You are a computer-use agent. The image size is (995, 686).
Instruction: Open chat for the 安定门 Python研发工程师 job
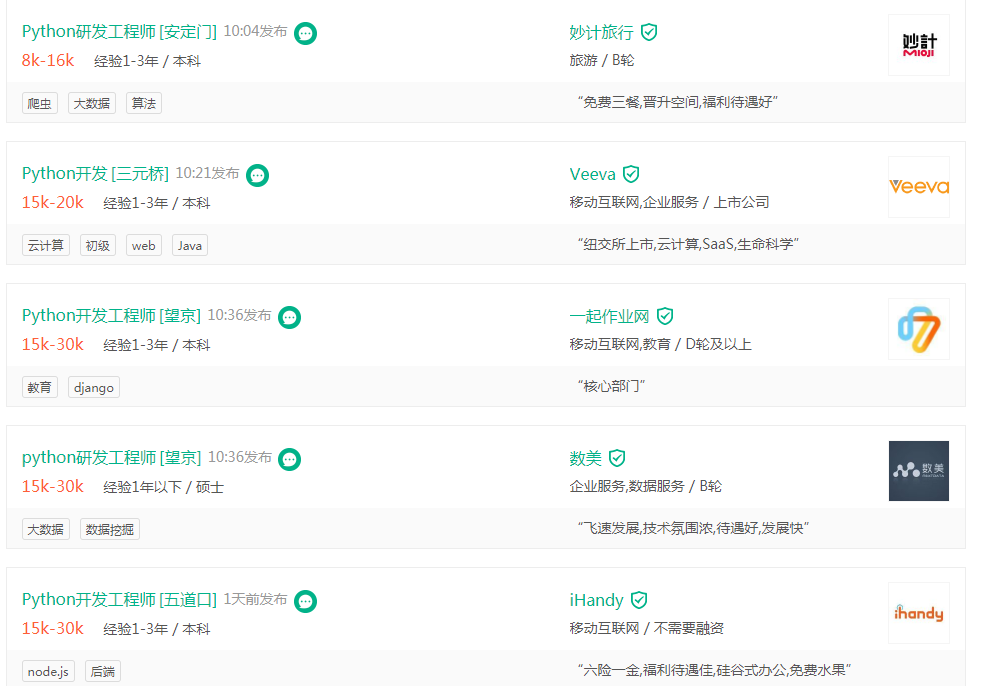pyautogui.click(x=305, y=33)
